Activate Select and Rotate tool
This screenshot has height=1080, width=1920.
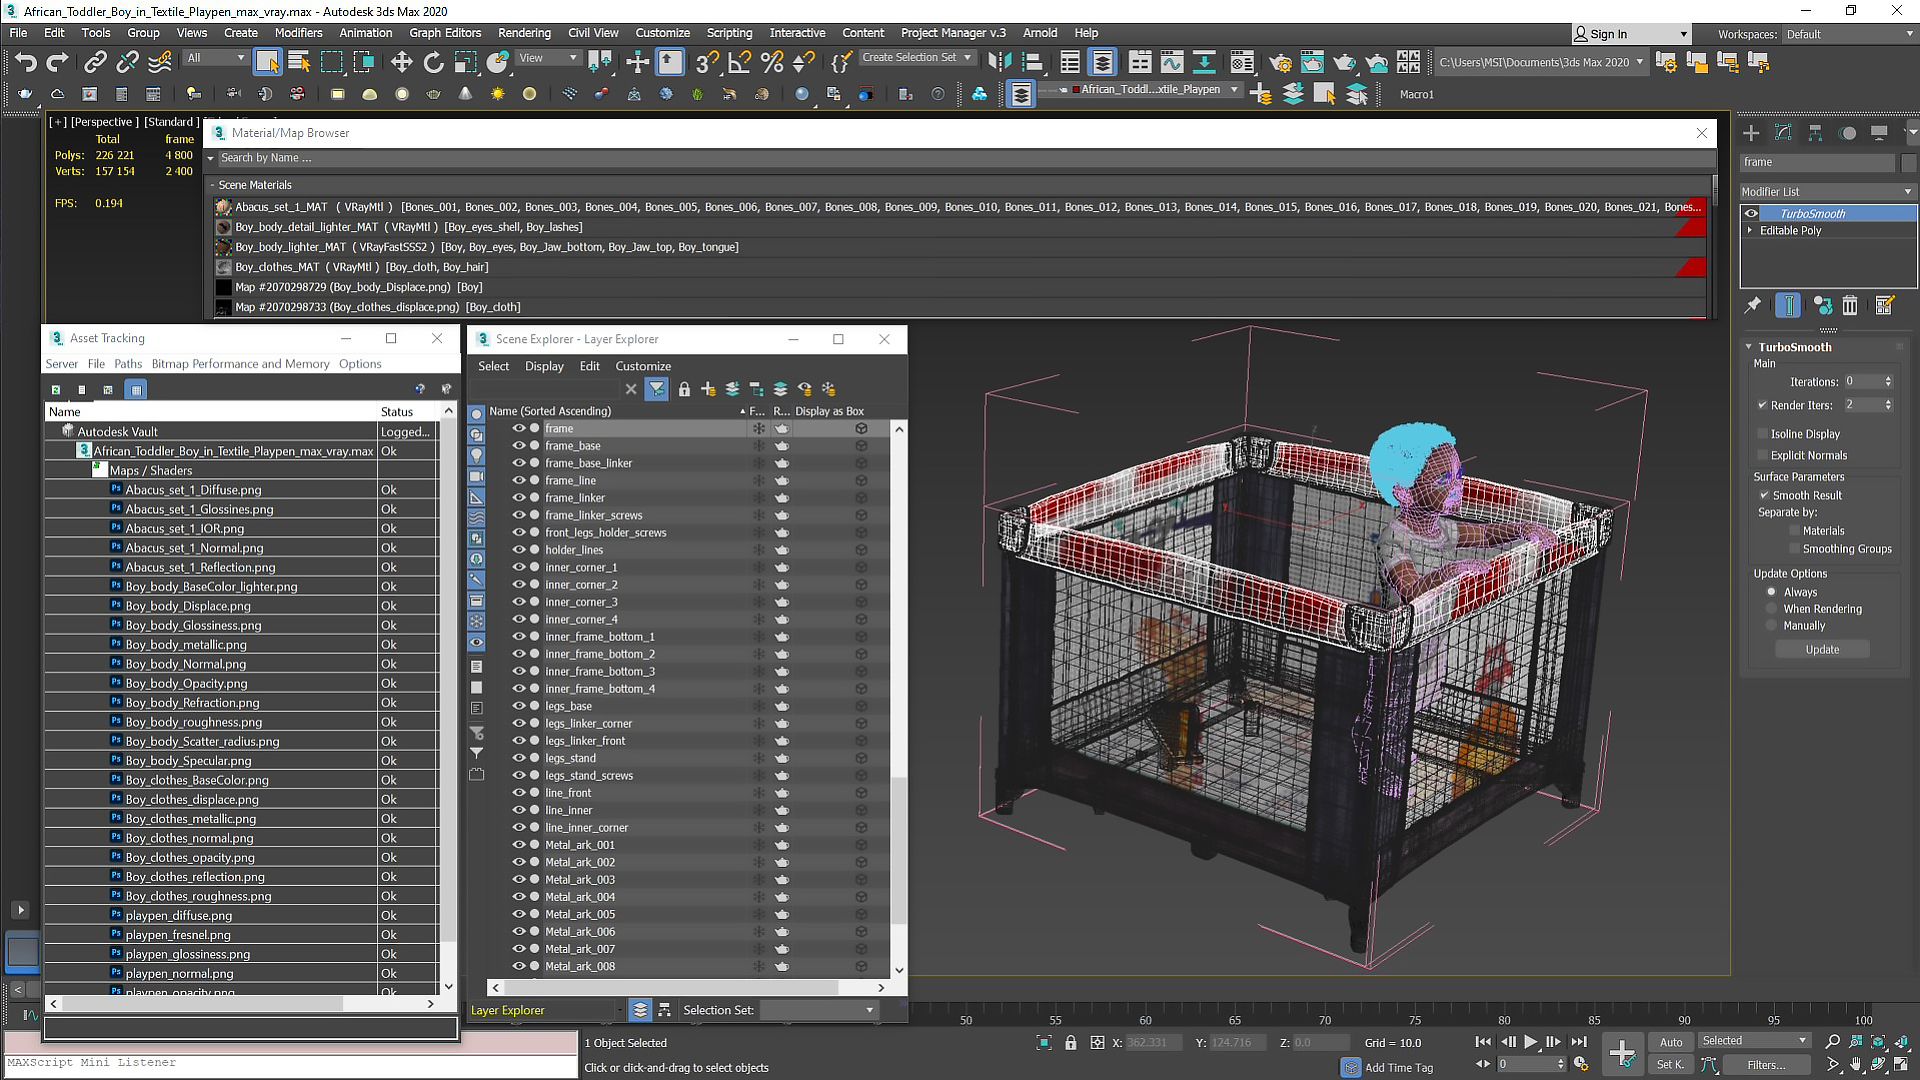(433, 62)
